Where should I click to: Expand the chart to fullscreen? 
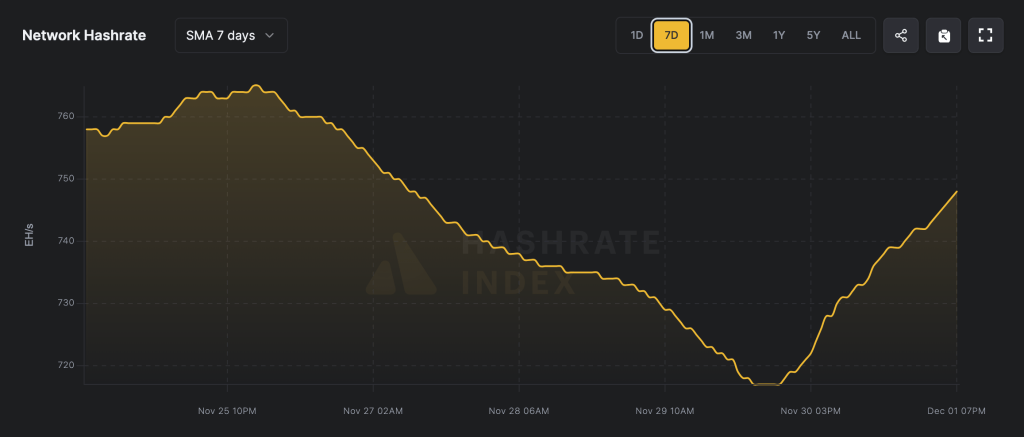click(985, 35)
